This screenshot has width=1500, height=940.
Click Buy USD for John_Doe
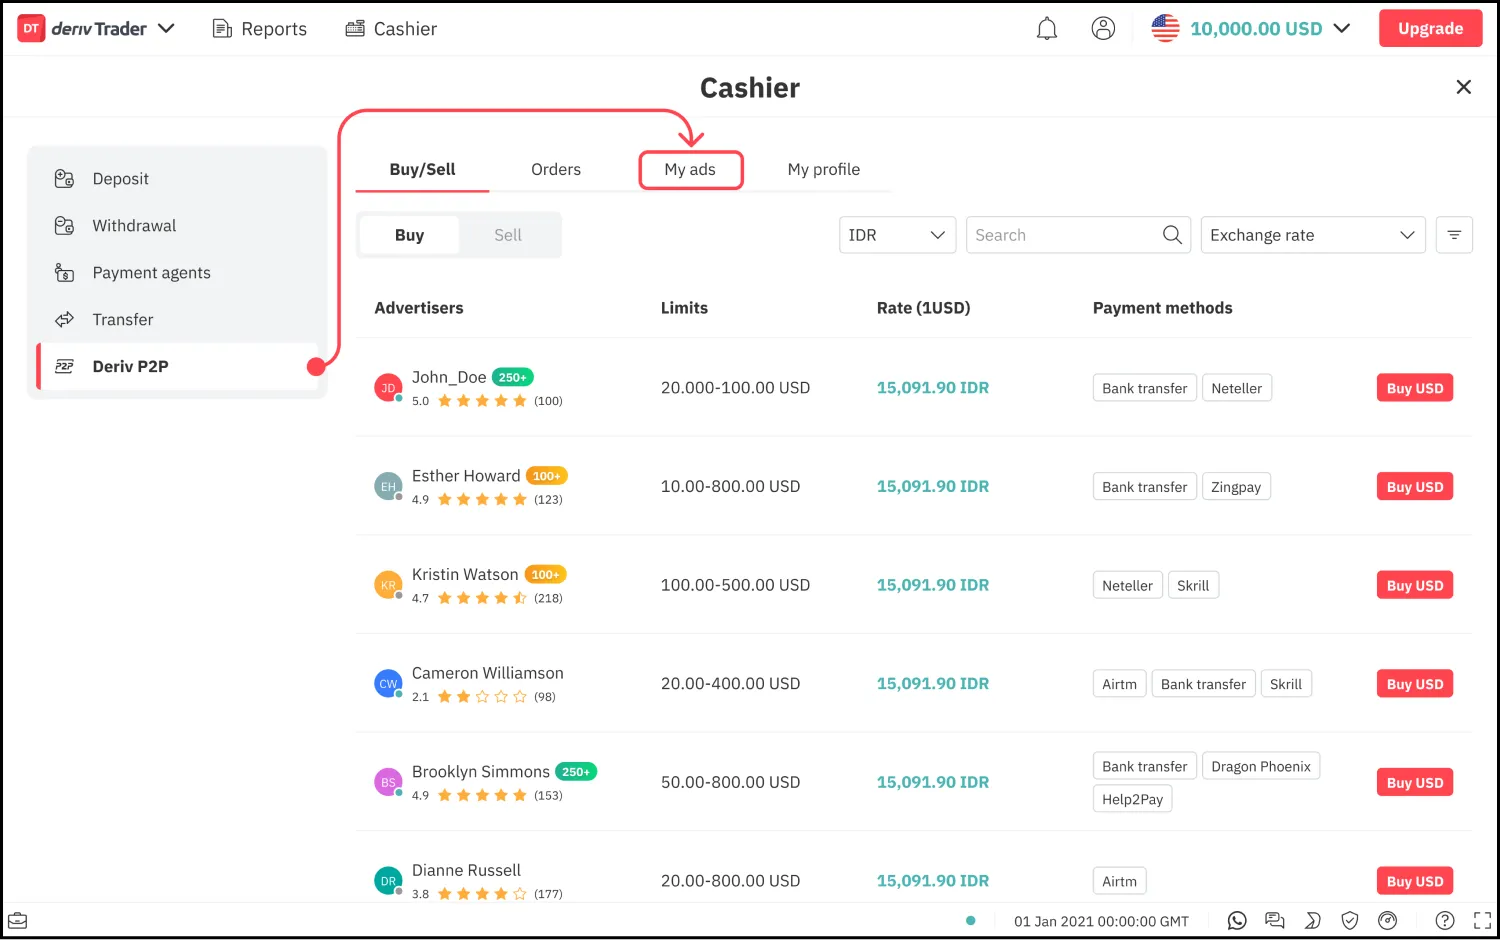1415,388
